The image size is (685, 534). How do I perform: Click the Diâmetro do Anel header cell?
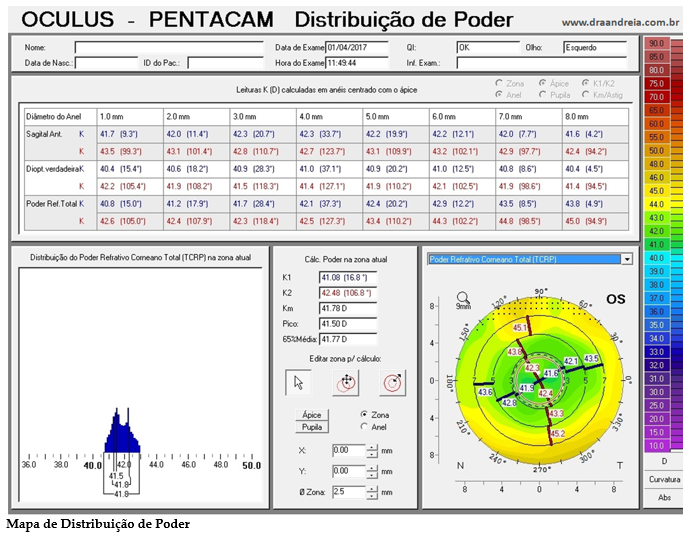pos(60,117)
